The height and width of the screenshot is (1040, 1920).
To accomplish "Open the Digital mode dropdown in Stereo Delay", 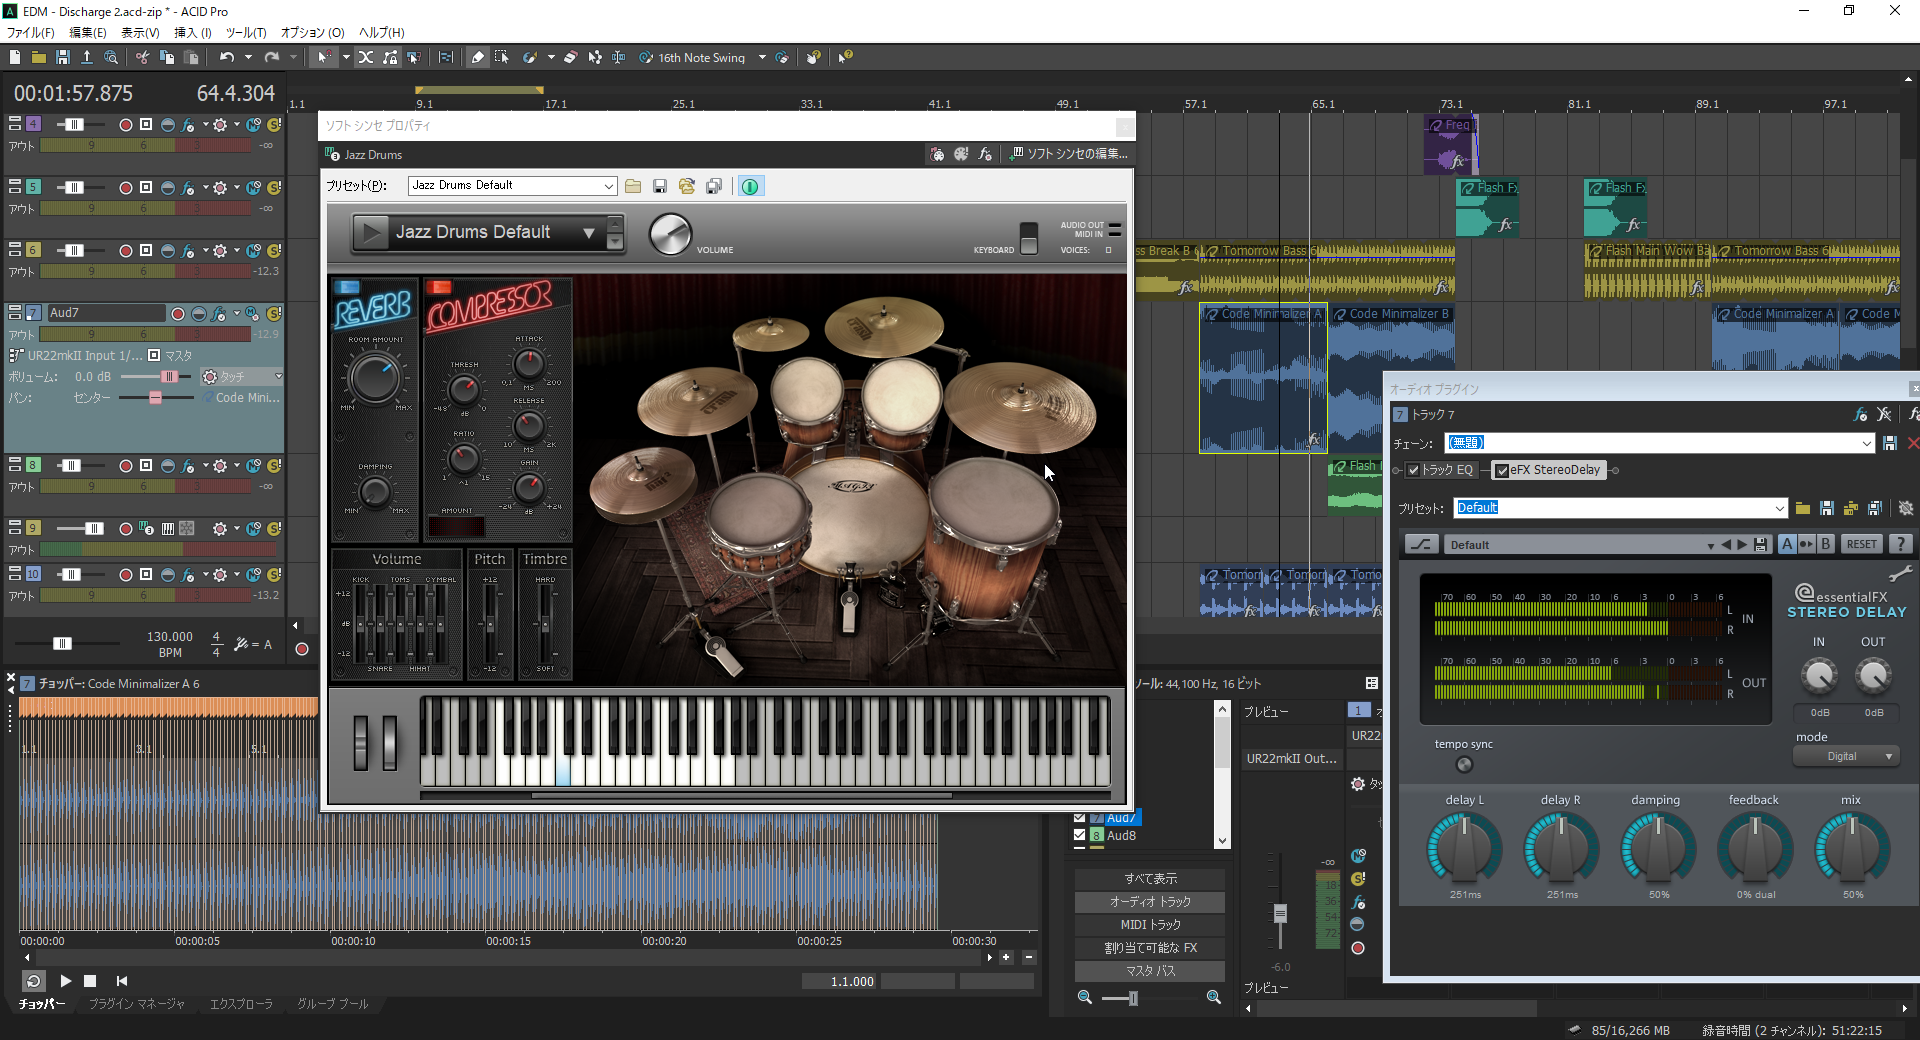I will [x=1846, y=757].
